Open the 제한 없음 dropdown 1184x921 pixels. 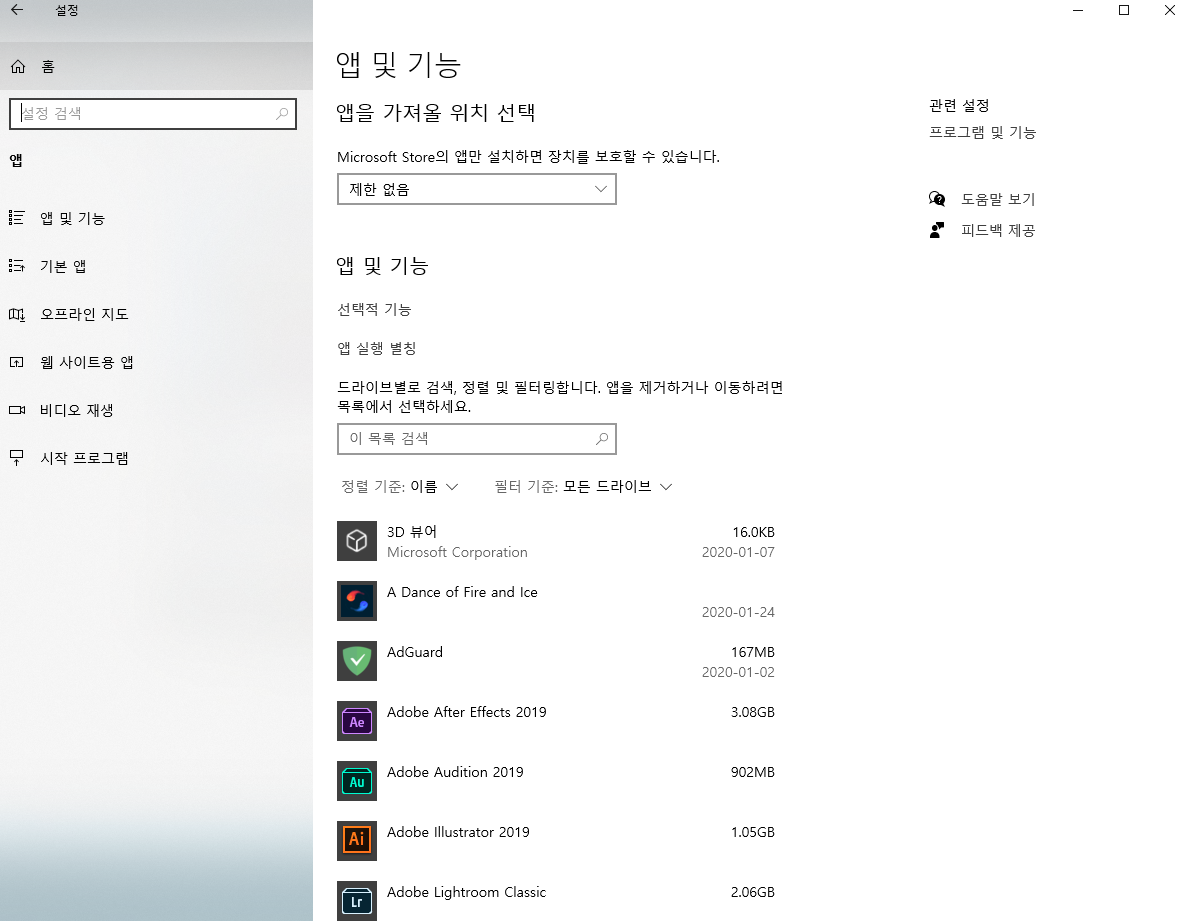(x=476, y=189)
